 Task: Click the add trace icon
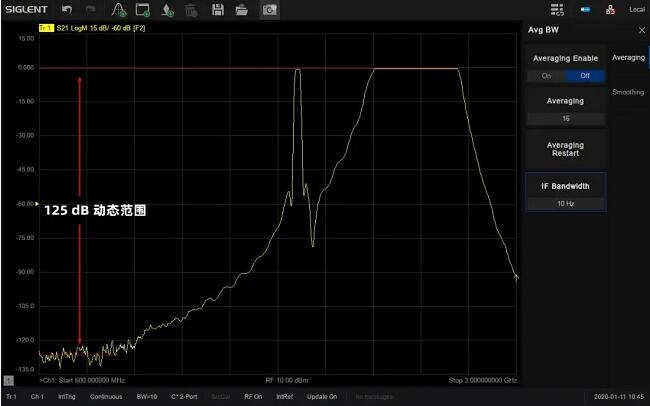point(119,9)
